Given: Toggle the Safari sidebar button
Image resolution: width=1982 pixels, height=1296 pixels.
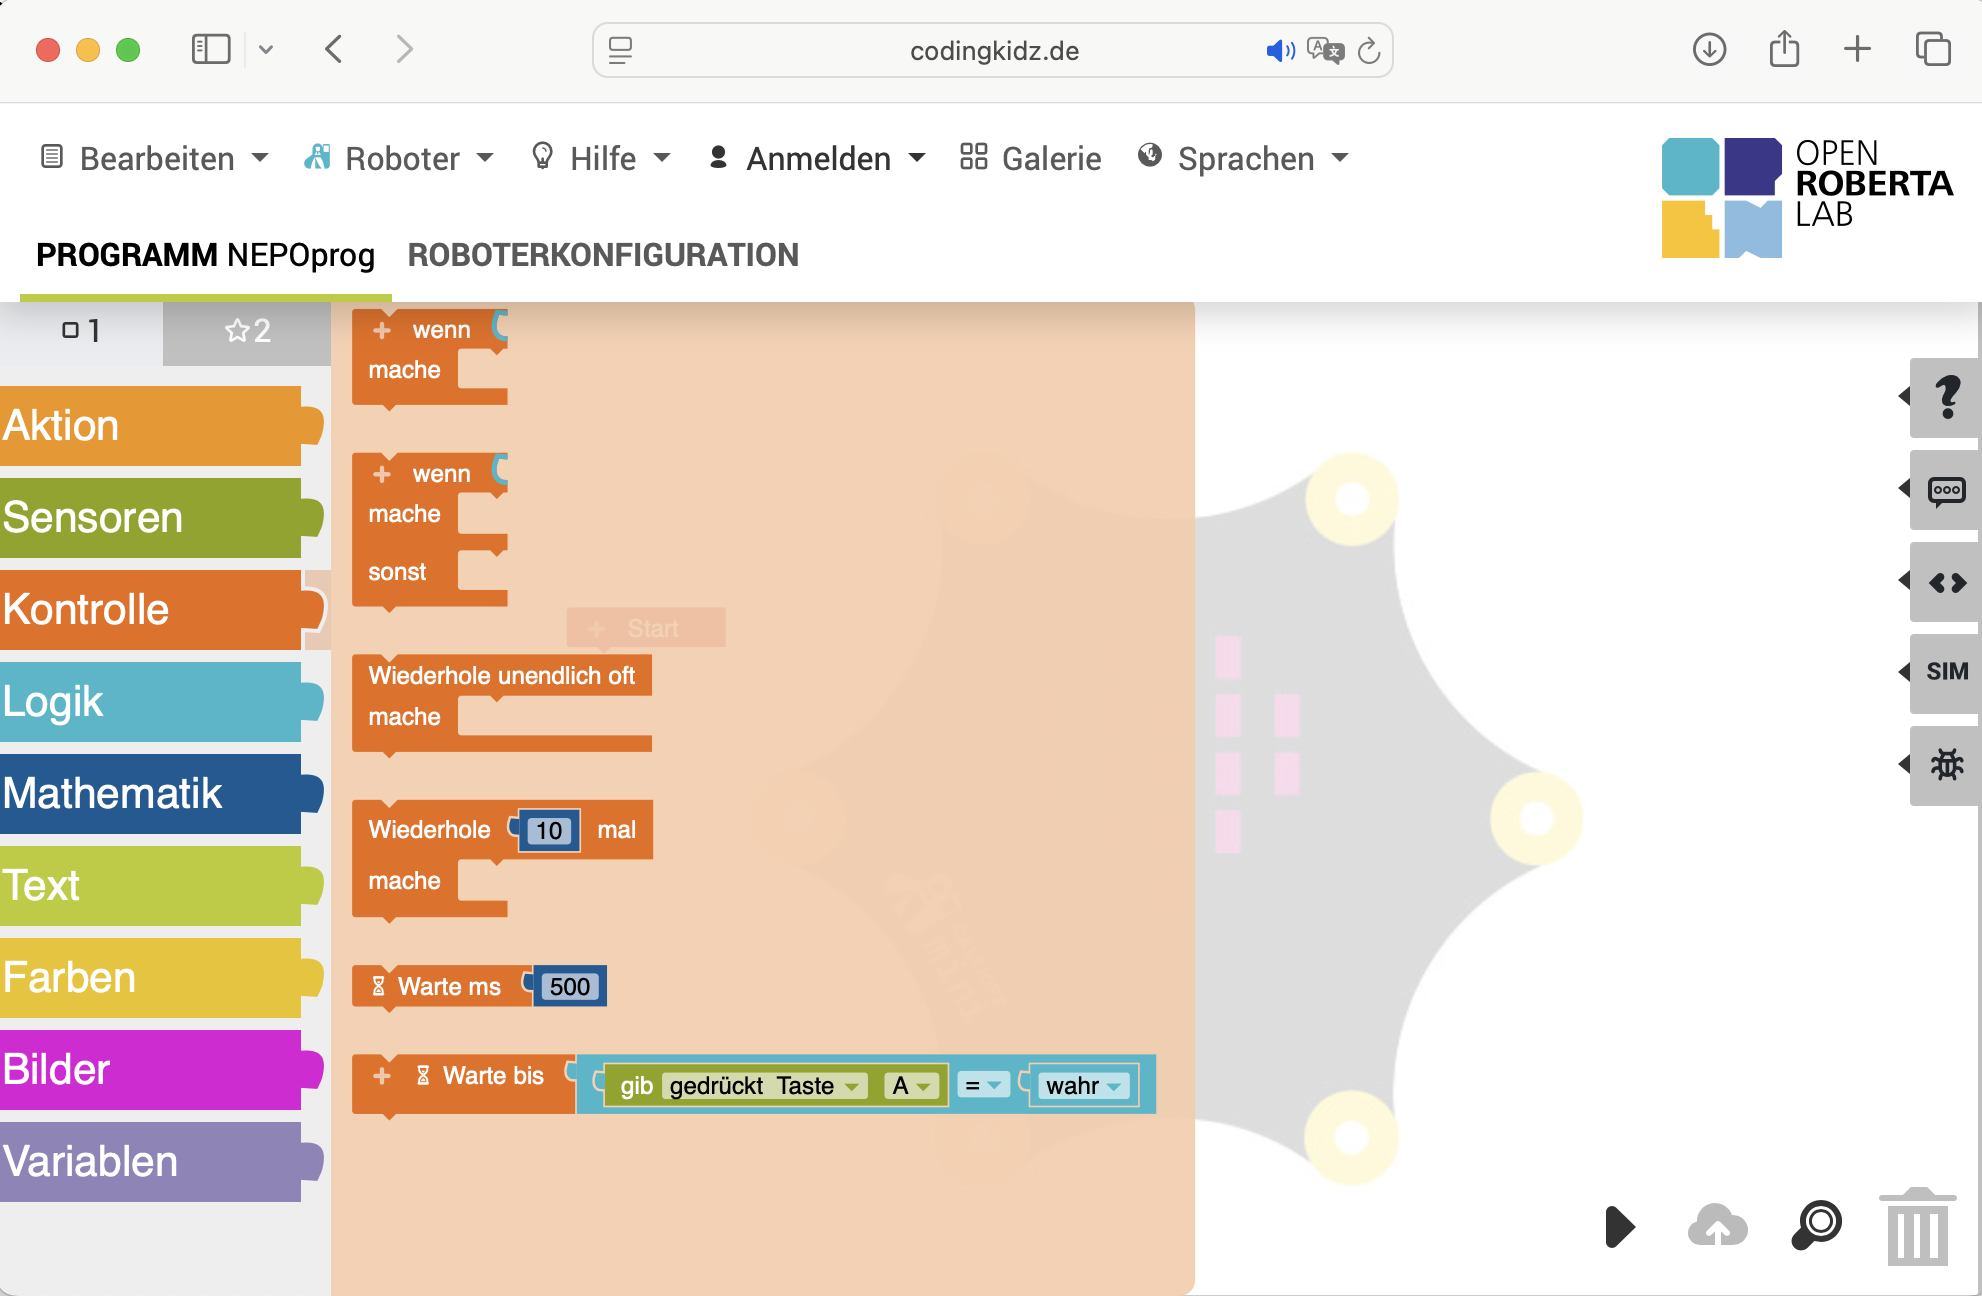Looking at the screenshot, I should coord(211,49).
